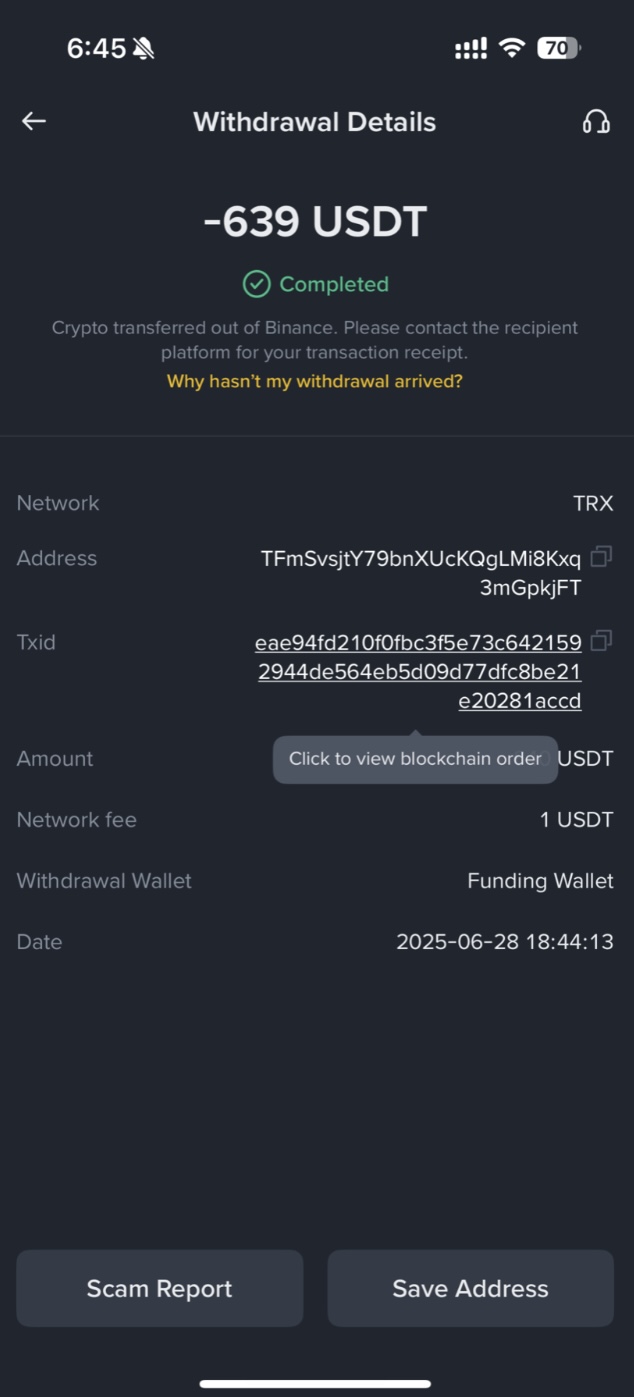
Task: Tap the green Completed checkmark icon
Action: (257, 284)
